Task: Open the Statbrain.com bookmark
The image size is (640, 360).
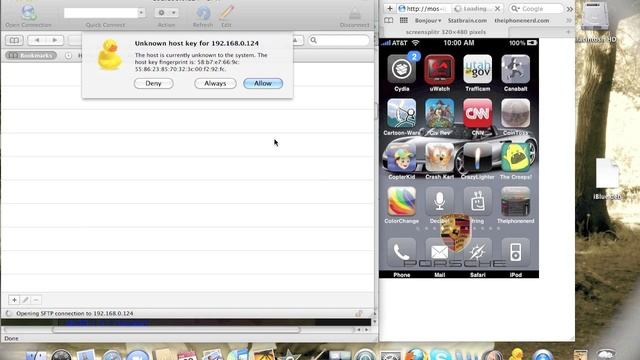Action: pyautogui.click(x=467, y=20)
